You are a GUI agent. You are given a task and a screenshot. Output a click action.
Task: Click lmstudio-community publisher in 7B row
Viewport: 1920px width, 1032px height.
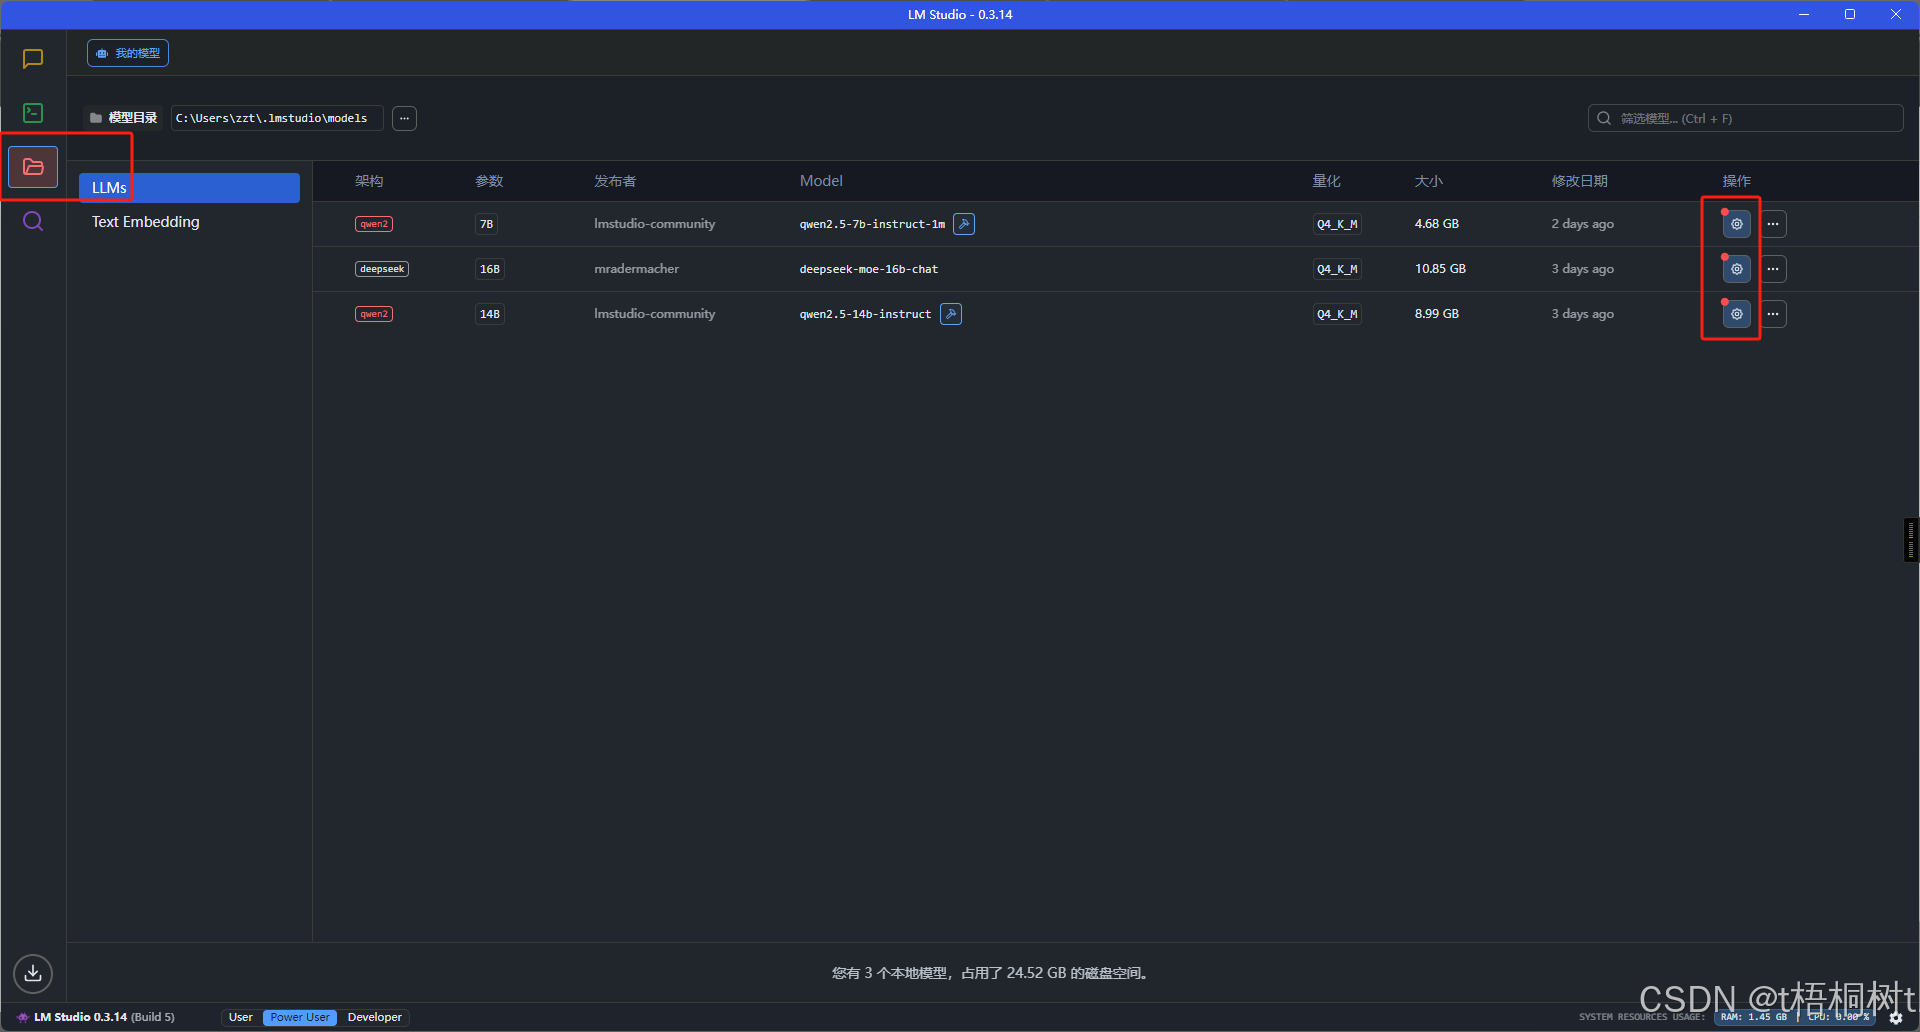pyautogui.click(x=655, y=224)
